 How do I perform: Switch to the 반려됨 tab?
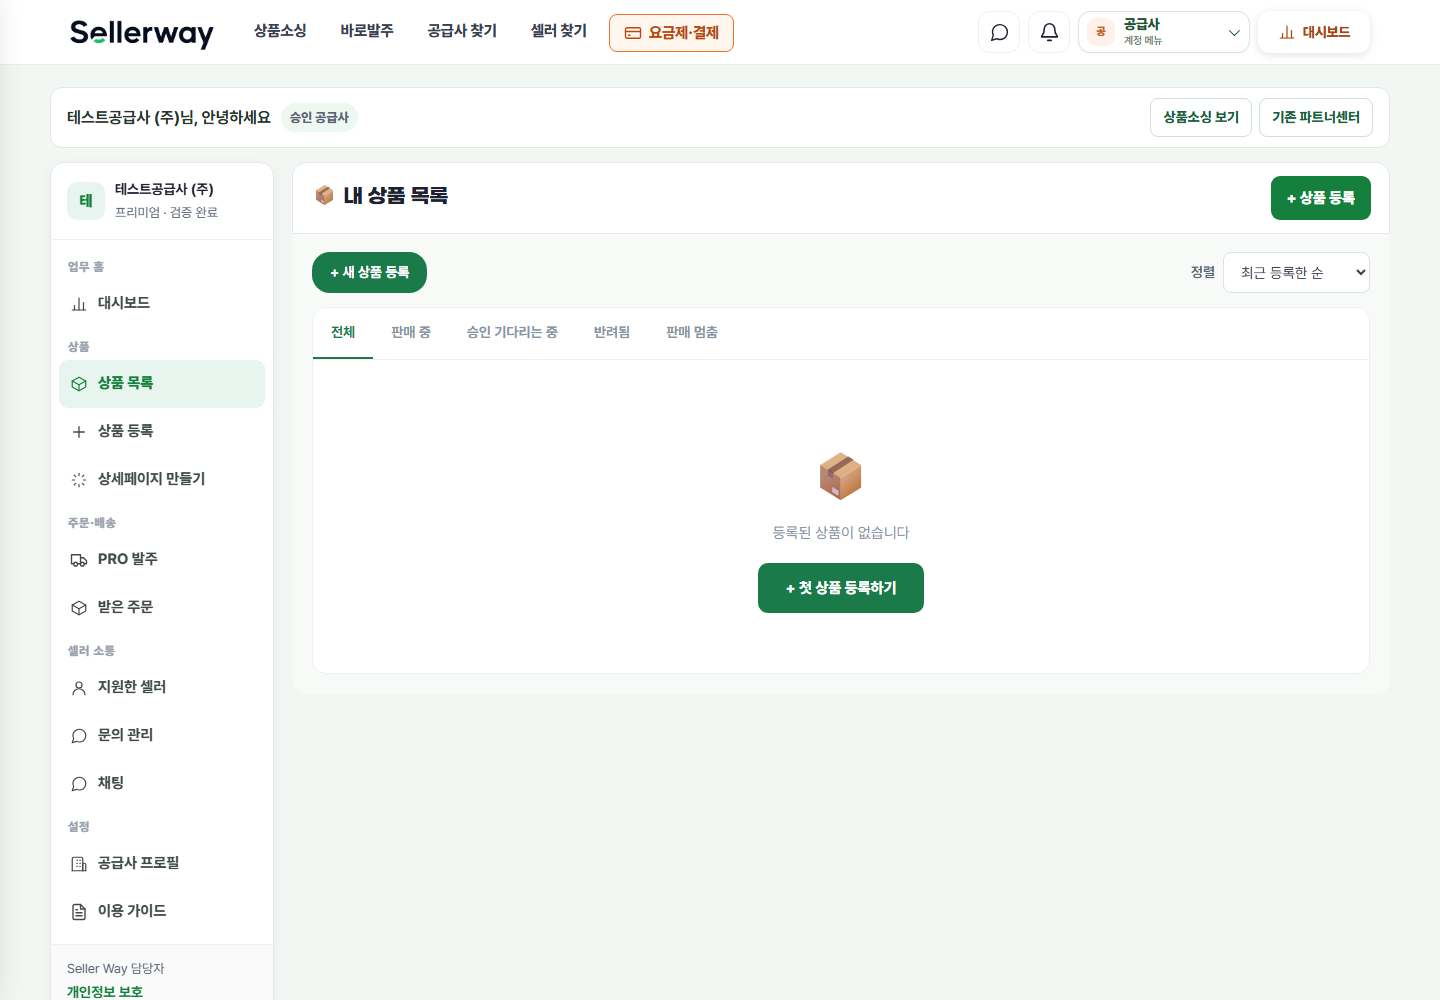612,332
